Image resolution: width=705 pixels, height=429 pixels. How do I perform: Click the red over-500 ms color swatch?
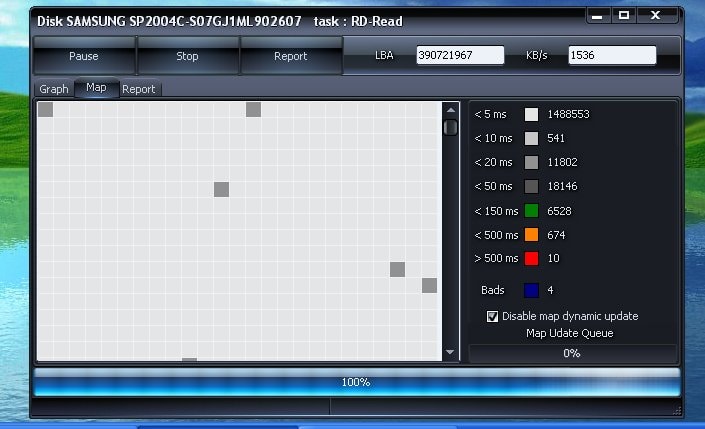[x=531, y=259]
